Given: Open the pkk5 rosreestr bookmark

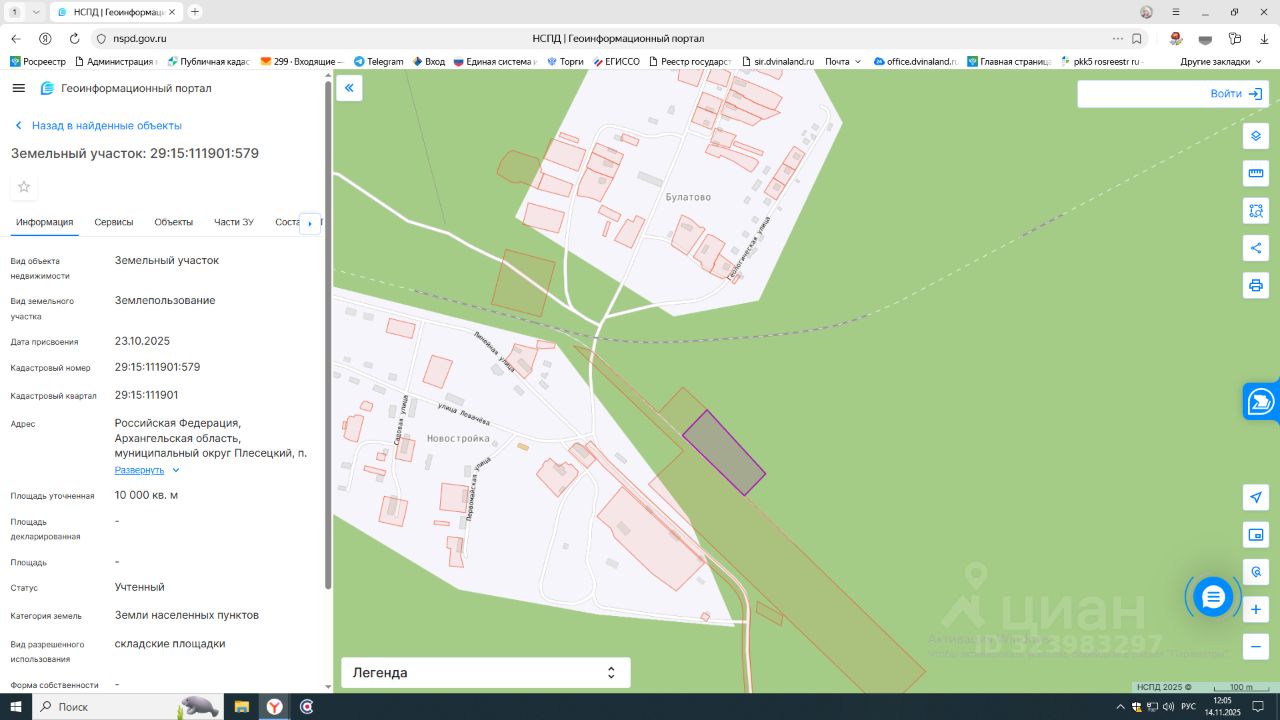Looking at the screenshot, I should pos(1101,62).
